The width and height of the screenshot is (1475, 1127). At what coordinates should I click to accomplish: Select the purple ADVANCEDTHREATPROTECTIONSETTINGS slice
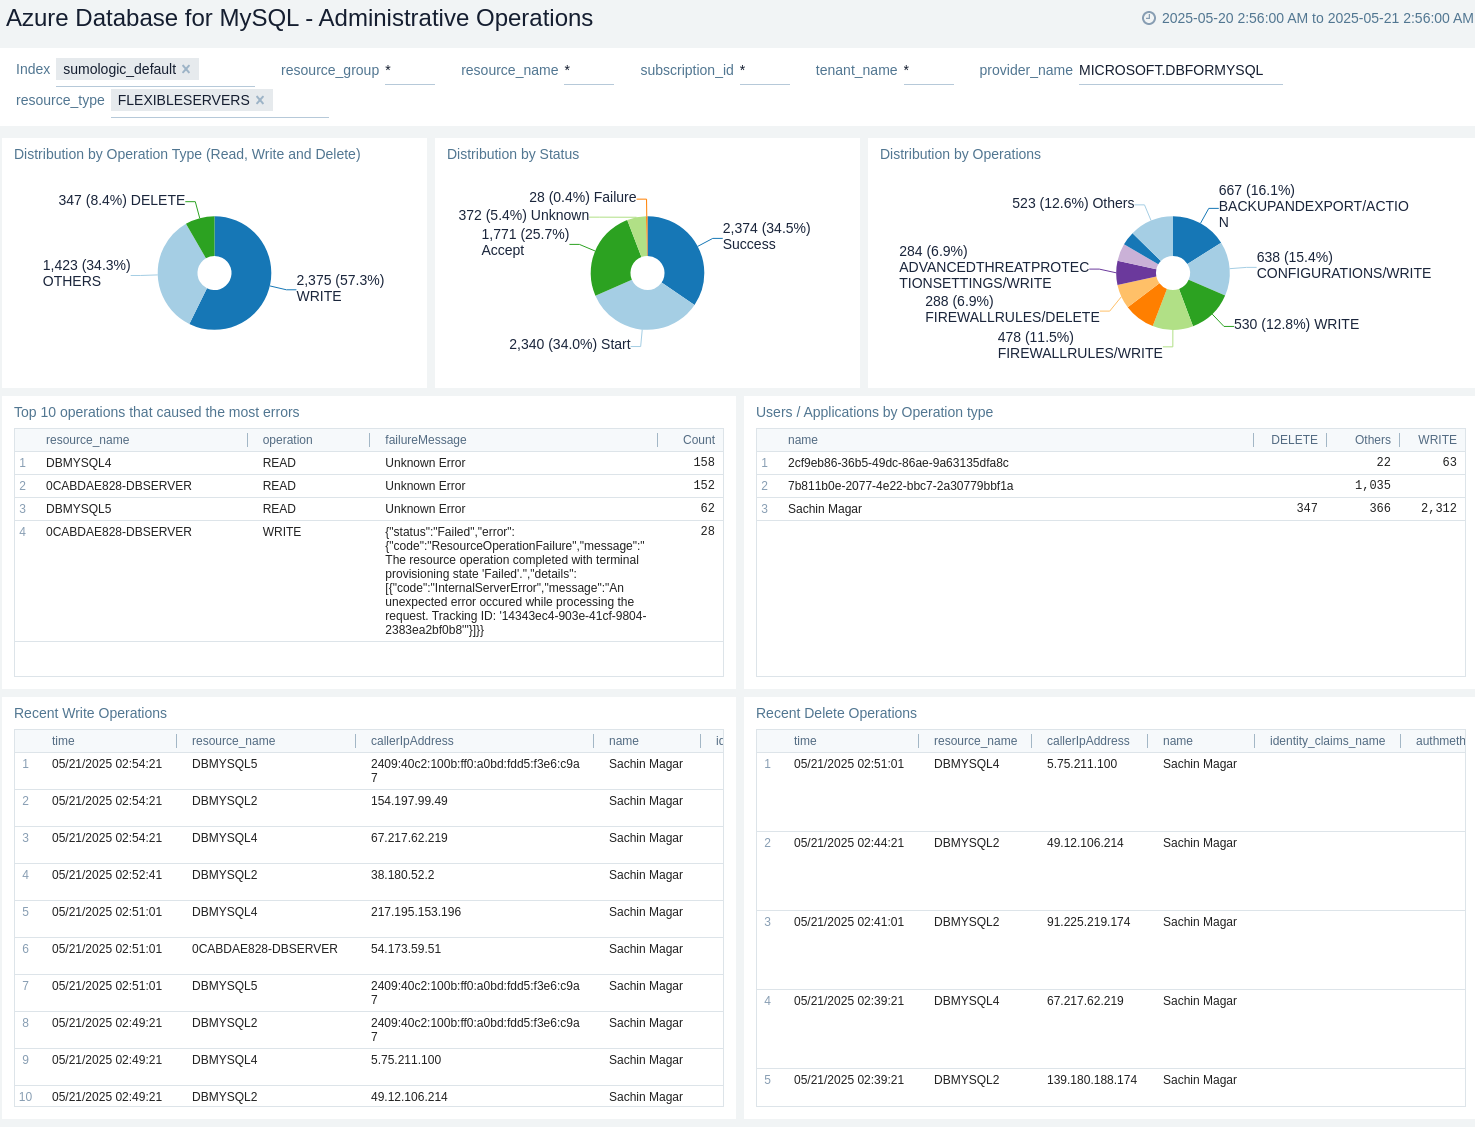(x=1135, y=272)
